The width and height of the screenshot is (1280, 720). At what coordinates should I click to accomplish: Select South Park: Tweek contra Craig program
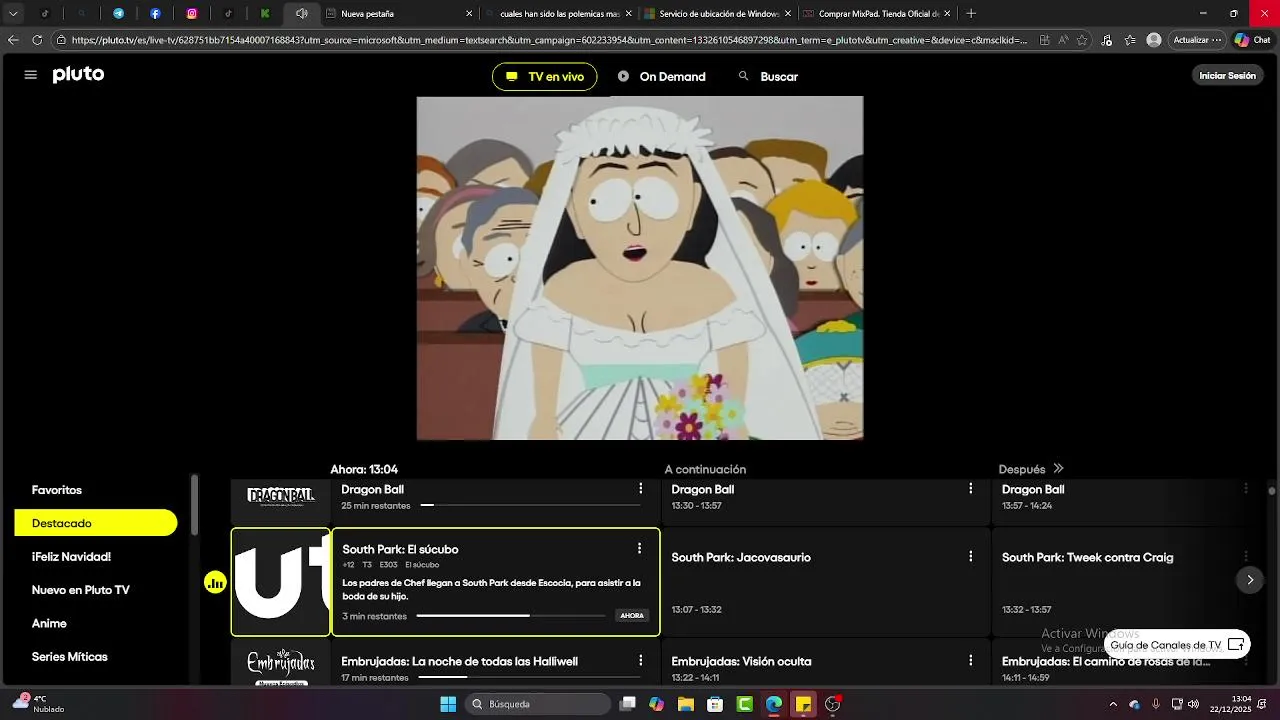(x=1128, y=582)
